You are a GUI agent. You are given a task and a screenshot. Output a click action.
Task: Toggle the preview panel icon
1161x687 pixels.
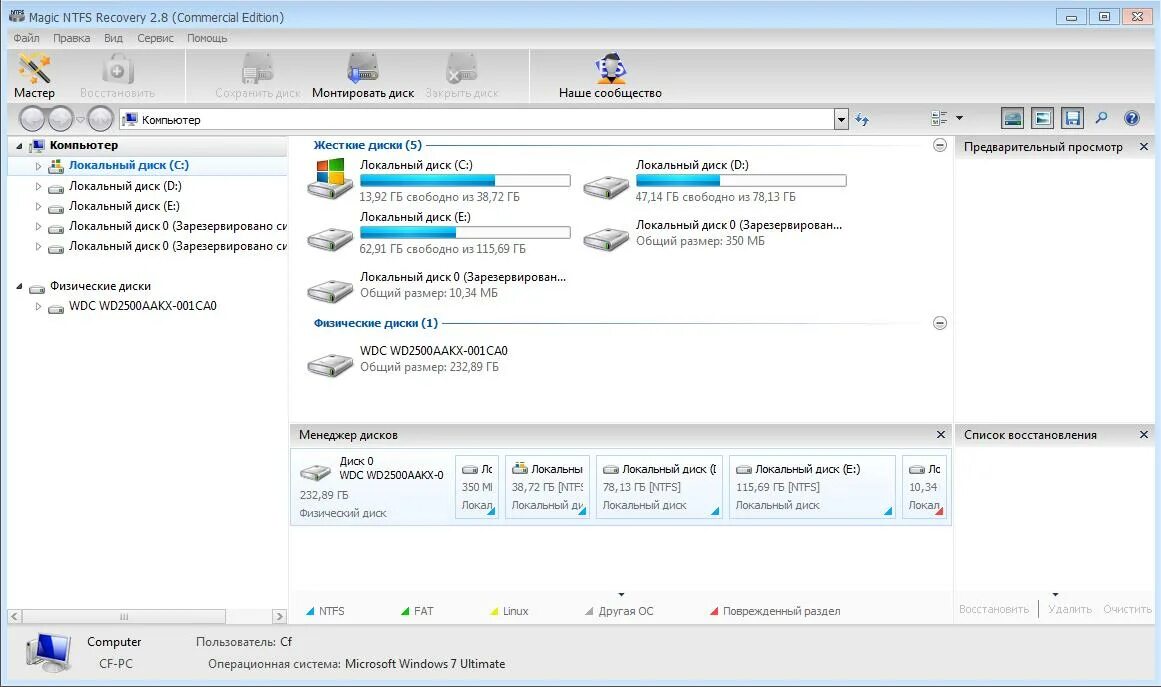1043,118
